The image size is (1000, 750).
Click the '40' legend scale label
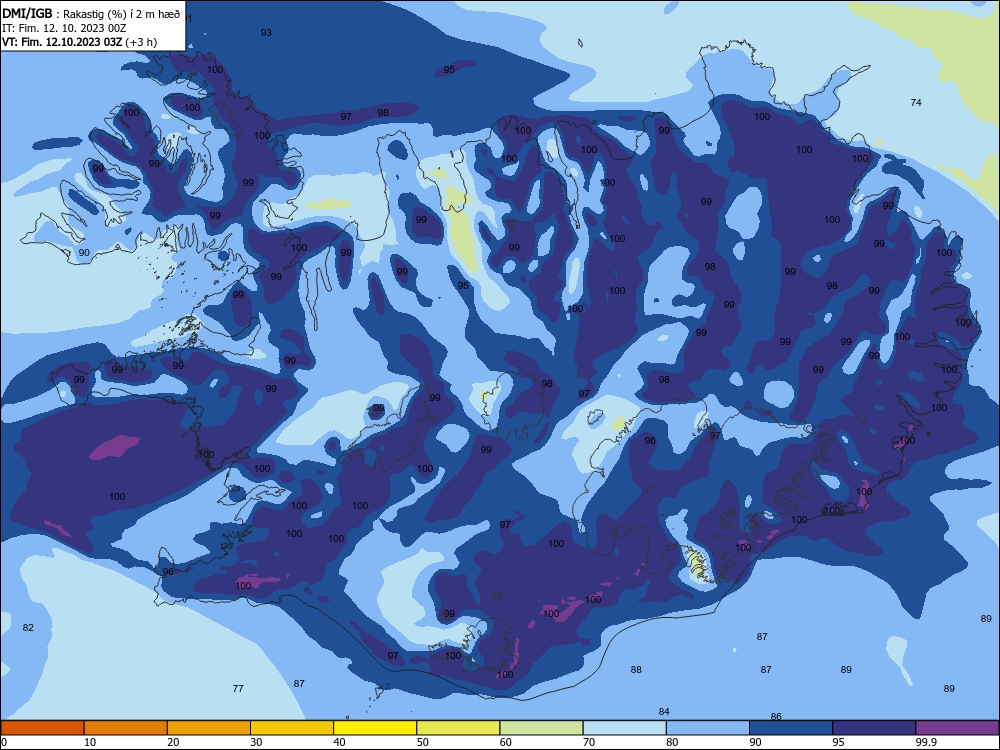pyautogui.click(x=339, y=742)
